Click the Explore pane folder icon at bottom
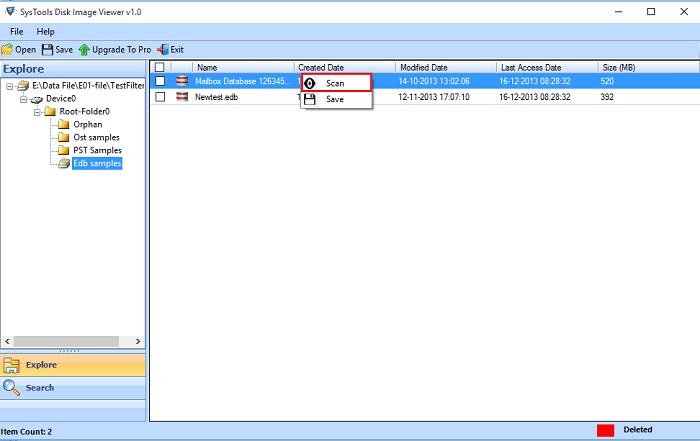The width and height of the screenshot is (700, 441). pos(11,365)
